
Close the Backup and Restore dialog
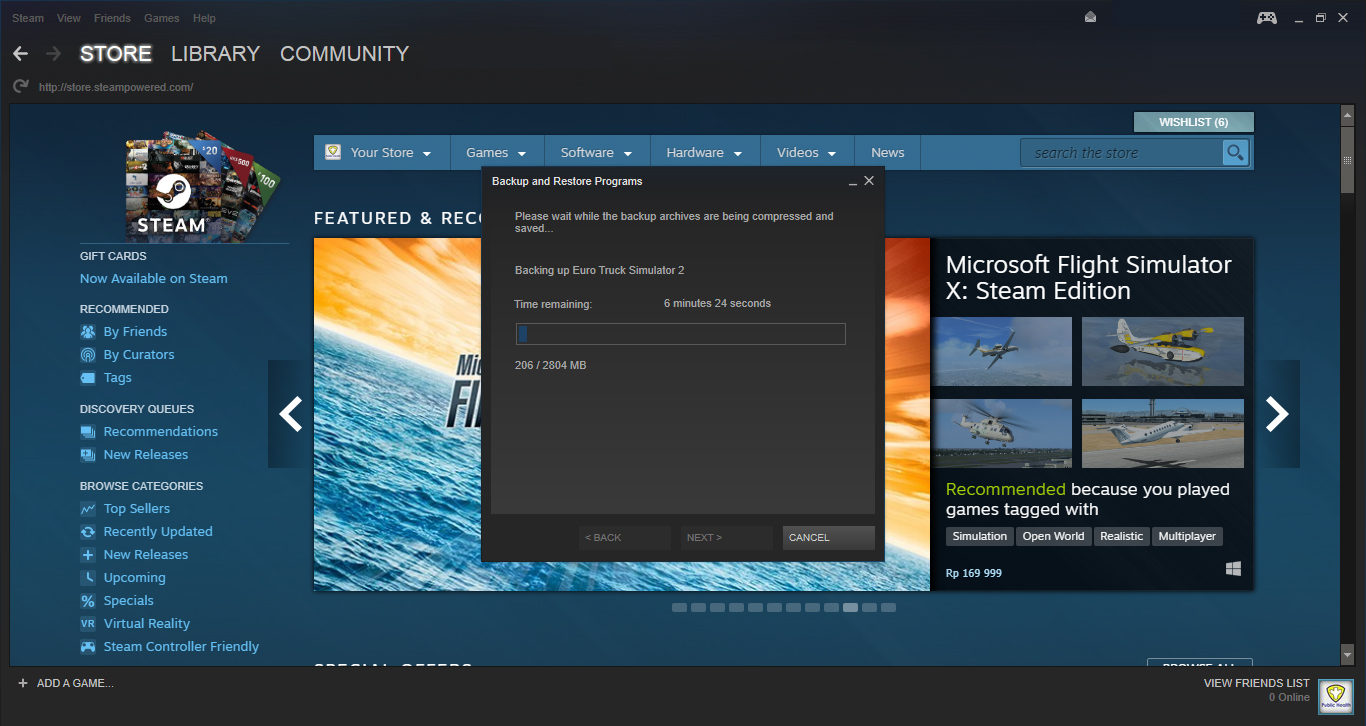click(x=869, y=181)
